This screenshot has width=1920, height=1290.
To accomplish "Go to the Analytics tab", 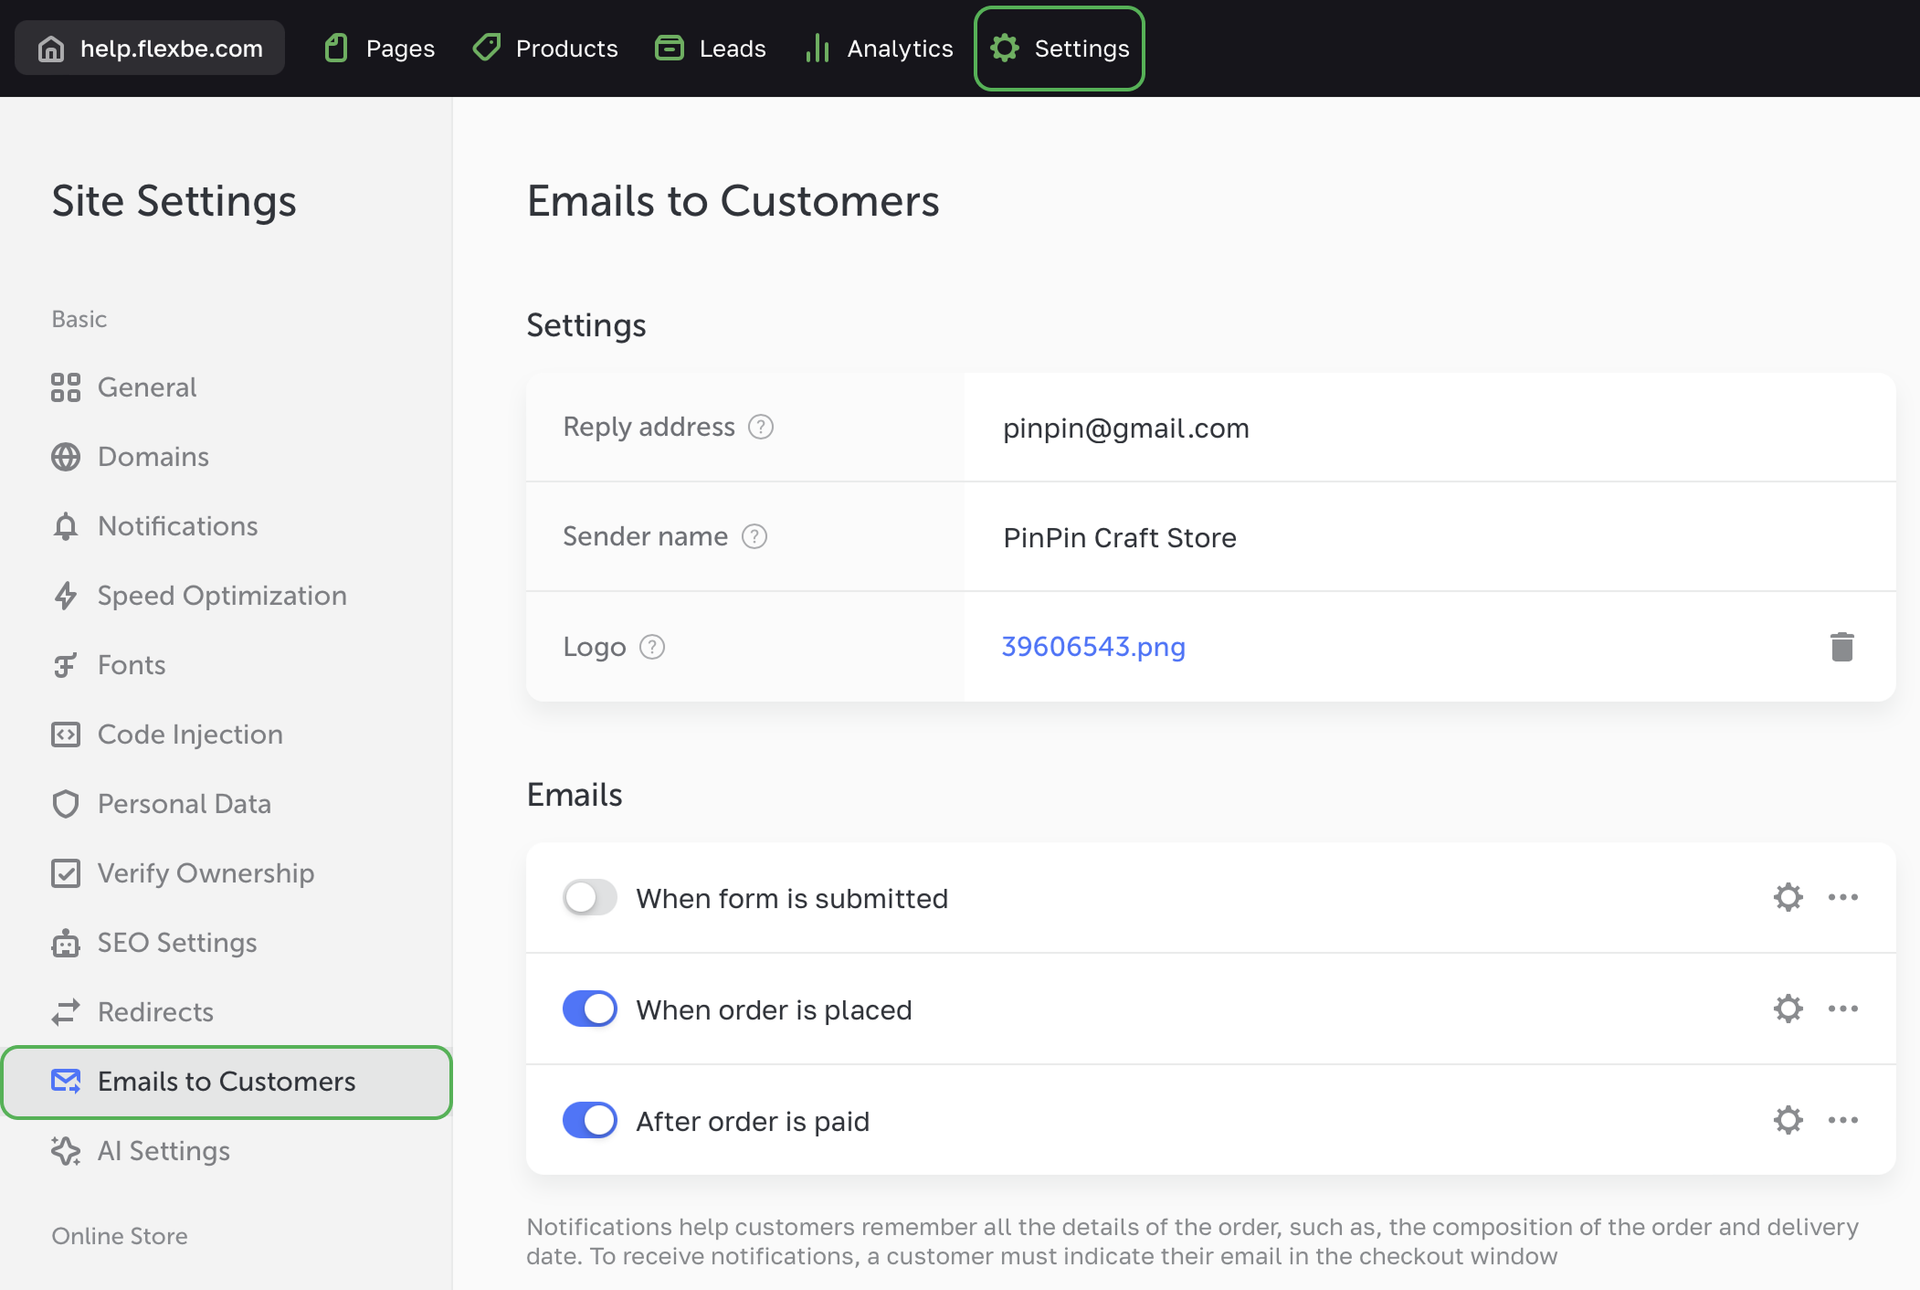I will pyautogui.click(x=879, y=48).
